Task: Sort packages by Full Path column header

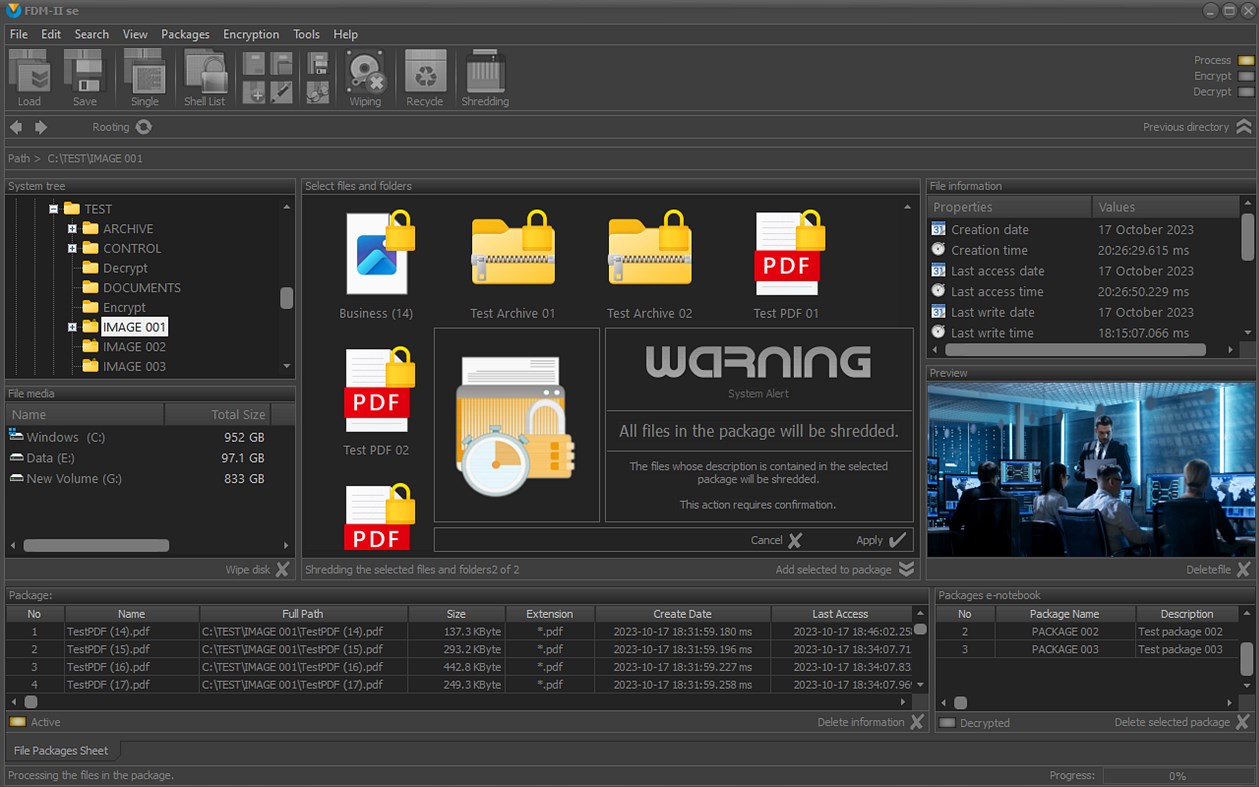Action: click(303, 614)
